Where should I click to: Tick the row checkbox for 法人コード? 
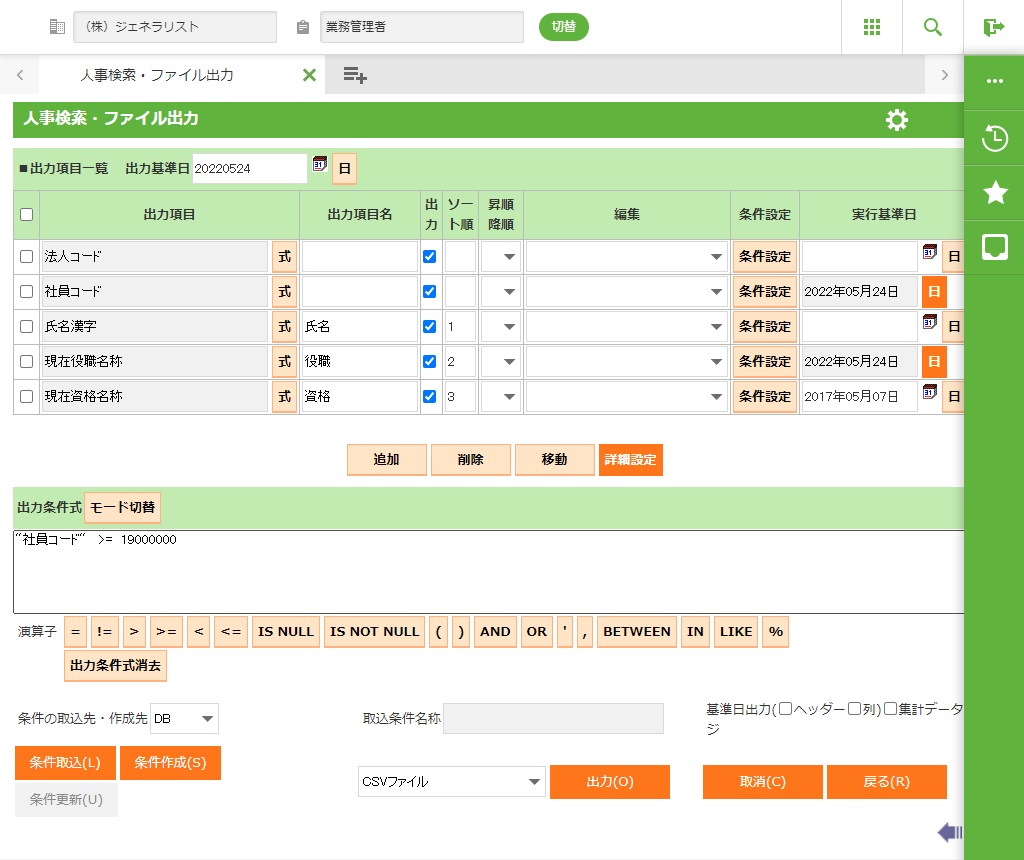click(27, 257)
